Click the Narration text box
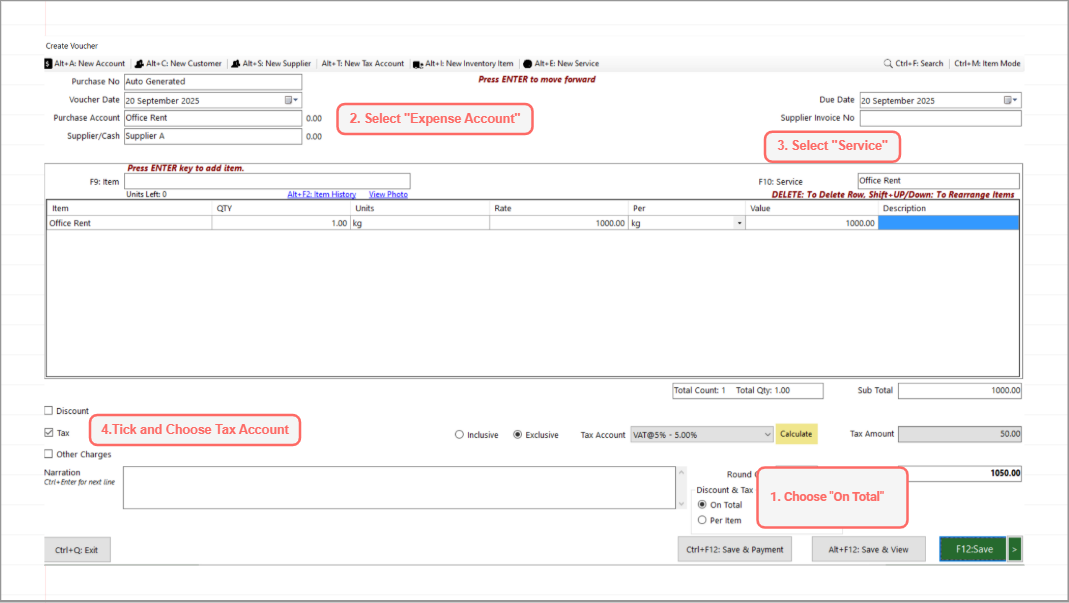The height and width of the screenshot is (603, 1069). (x=400, y=488)
